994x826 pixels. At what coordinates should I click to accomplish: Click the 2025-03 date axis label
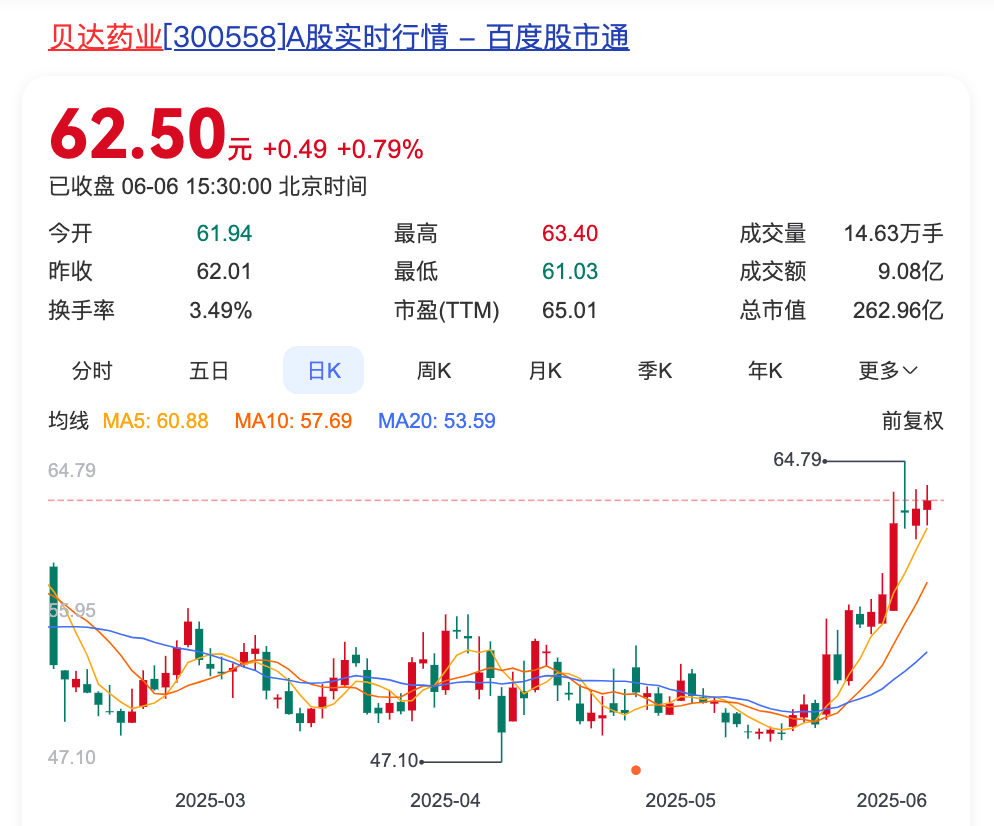click(210, 801)
